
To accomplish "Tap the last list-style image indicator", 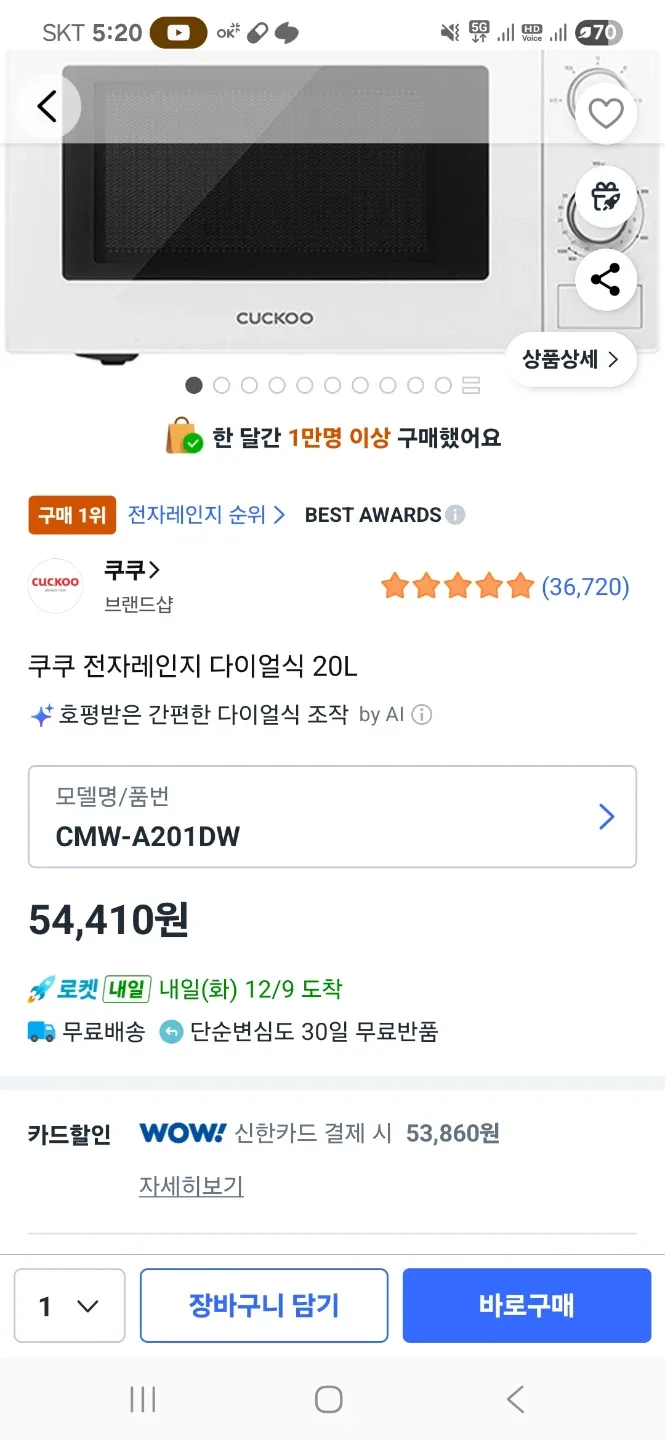I will coord(471,385).
